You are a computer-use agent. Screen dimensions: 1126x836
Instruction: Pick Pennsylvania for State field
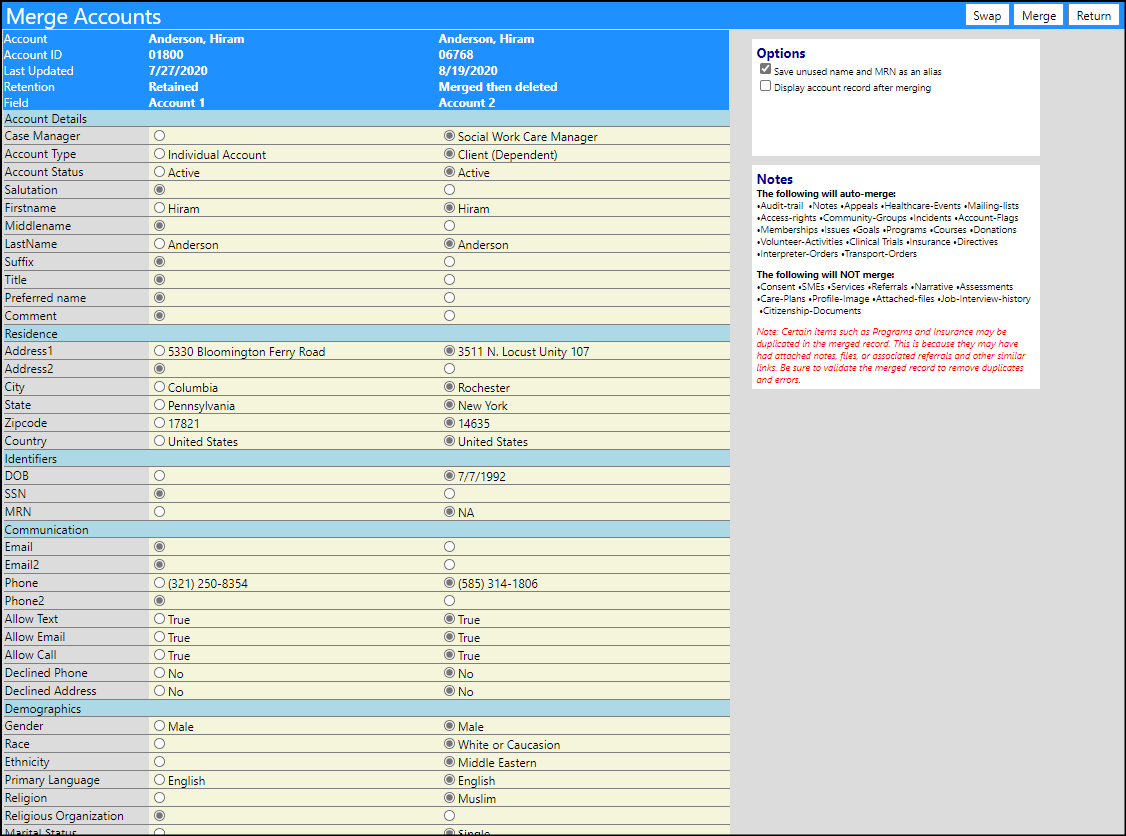click(x=159, y=405)
